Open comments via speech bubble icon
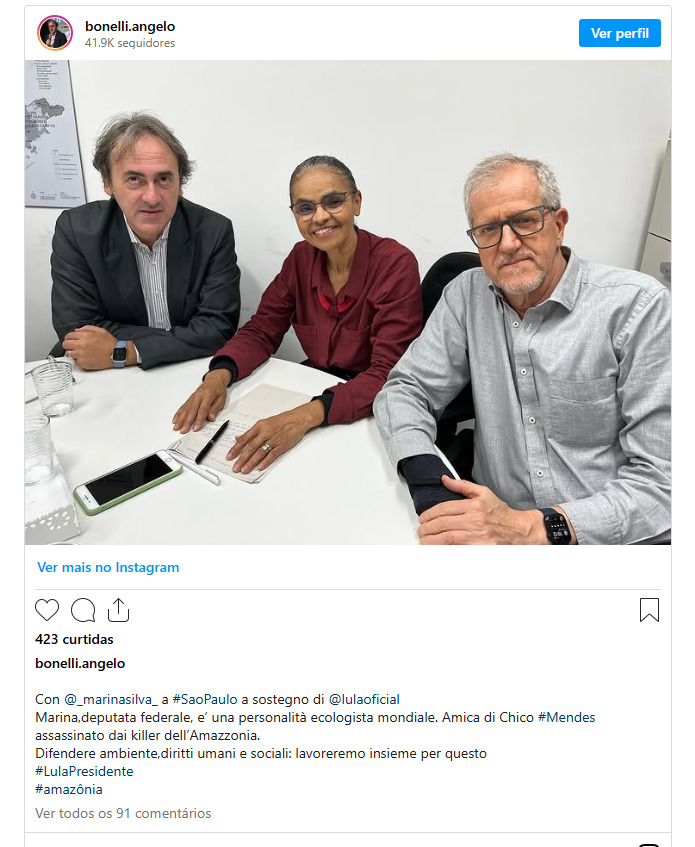The height and width of the screenshot is (847, 695). pos(83,610)
